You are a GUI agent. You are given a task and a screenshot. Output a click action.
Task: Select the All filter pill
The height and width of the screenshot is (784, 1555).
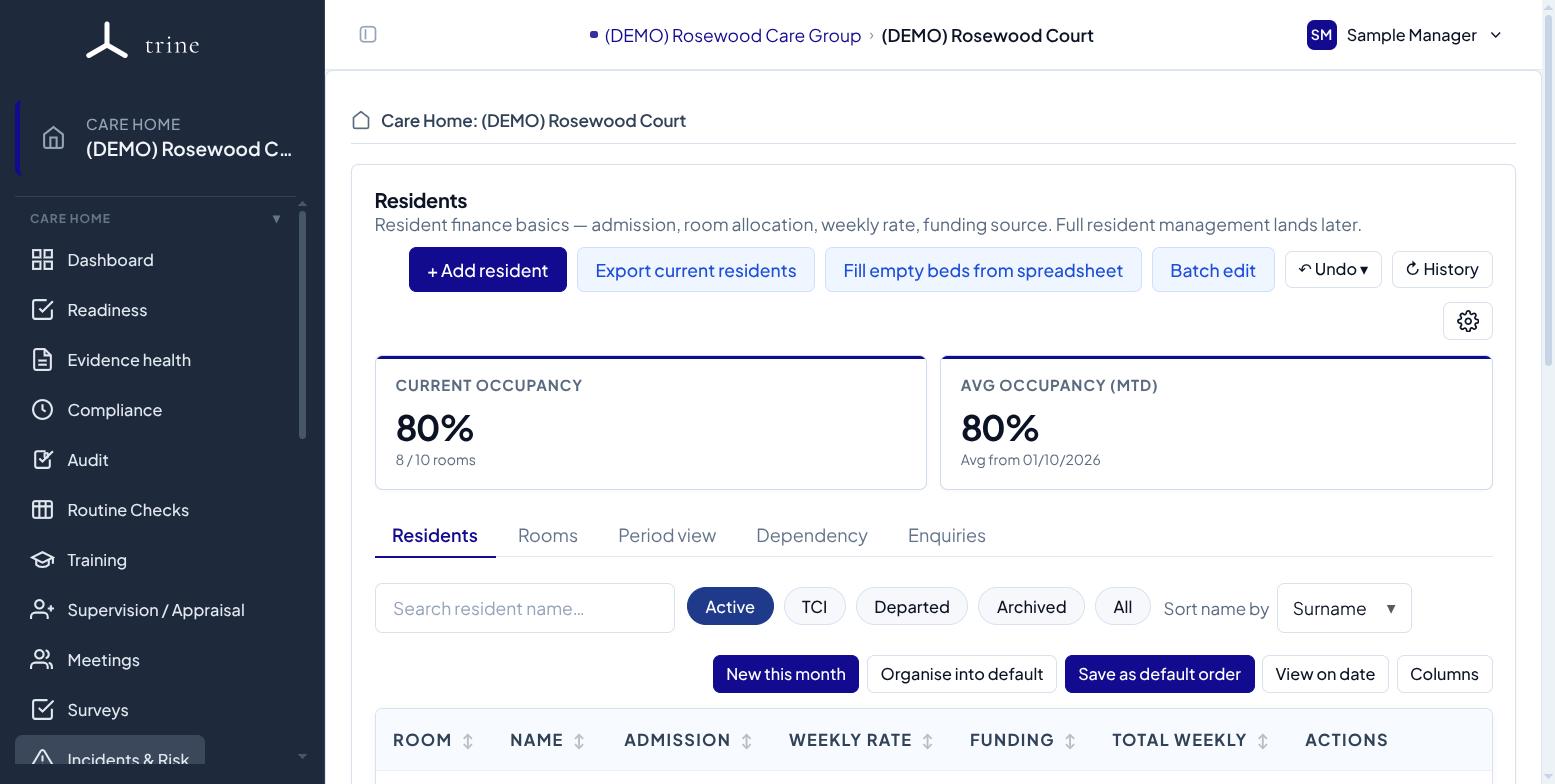1122,607
